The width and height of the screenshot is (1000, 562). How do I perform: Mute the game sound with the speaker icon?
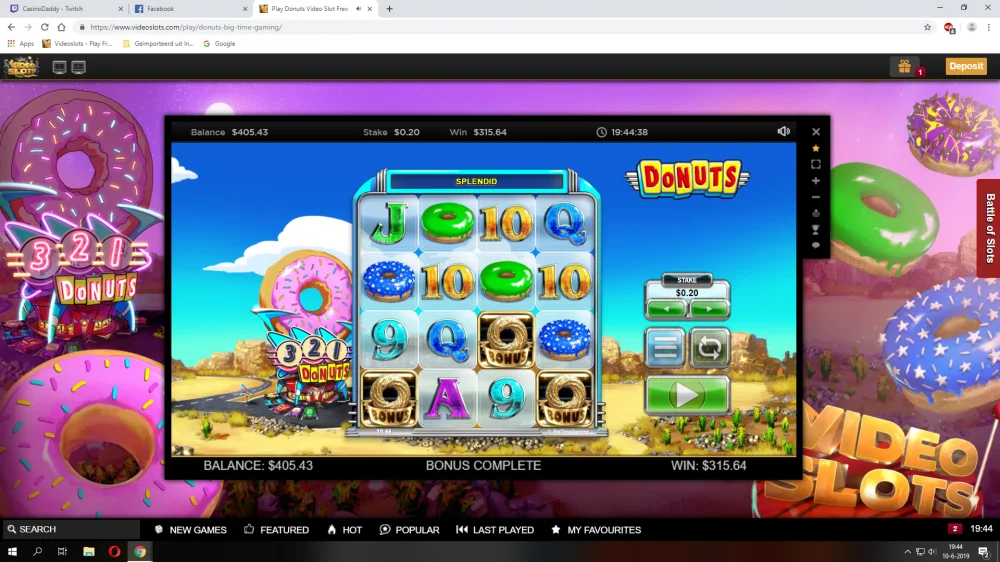[784, 131]
